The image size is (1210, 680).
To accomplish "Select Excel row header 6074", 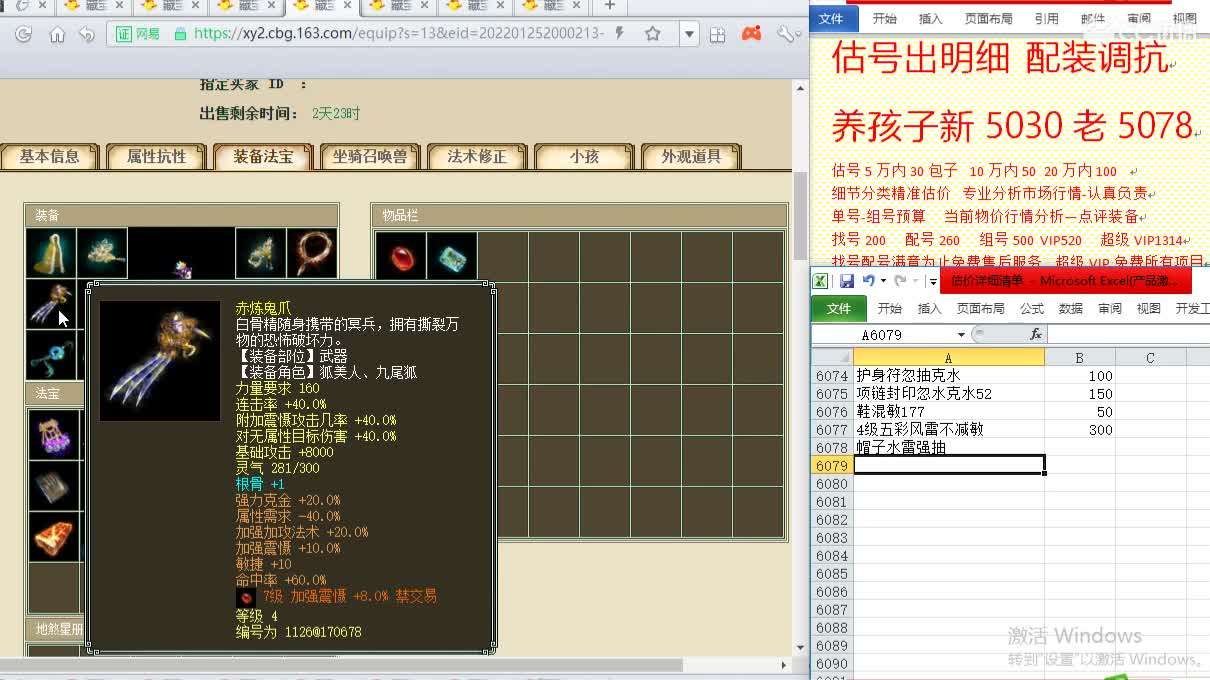I will pyautogui.click(x=832, y=376).
